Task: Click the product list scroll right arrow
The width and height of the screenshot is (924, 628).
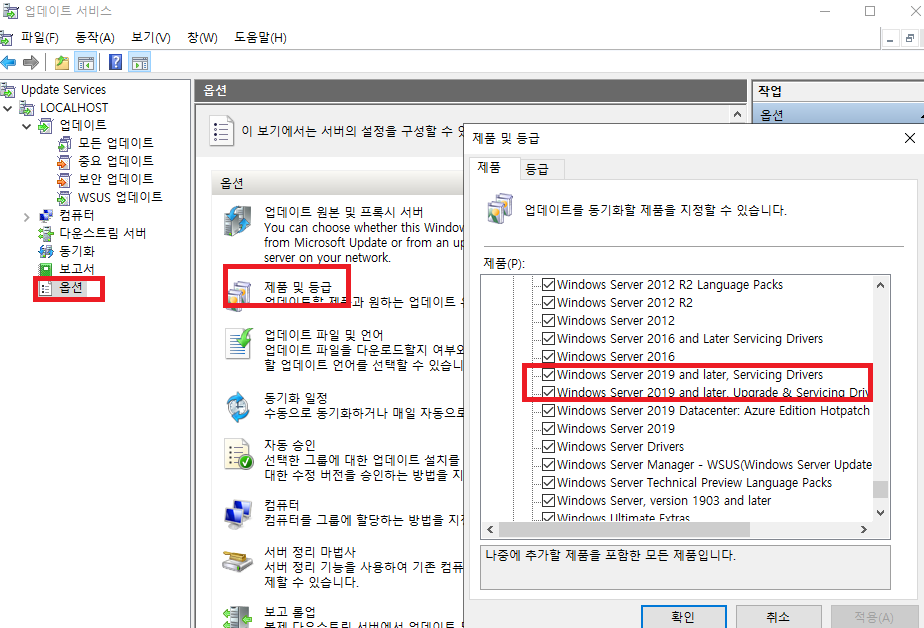Action: click(864, 530)
